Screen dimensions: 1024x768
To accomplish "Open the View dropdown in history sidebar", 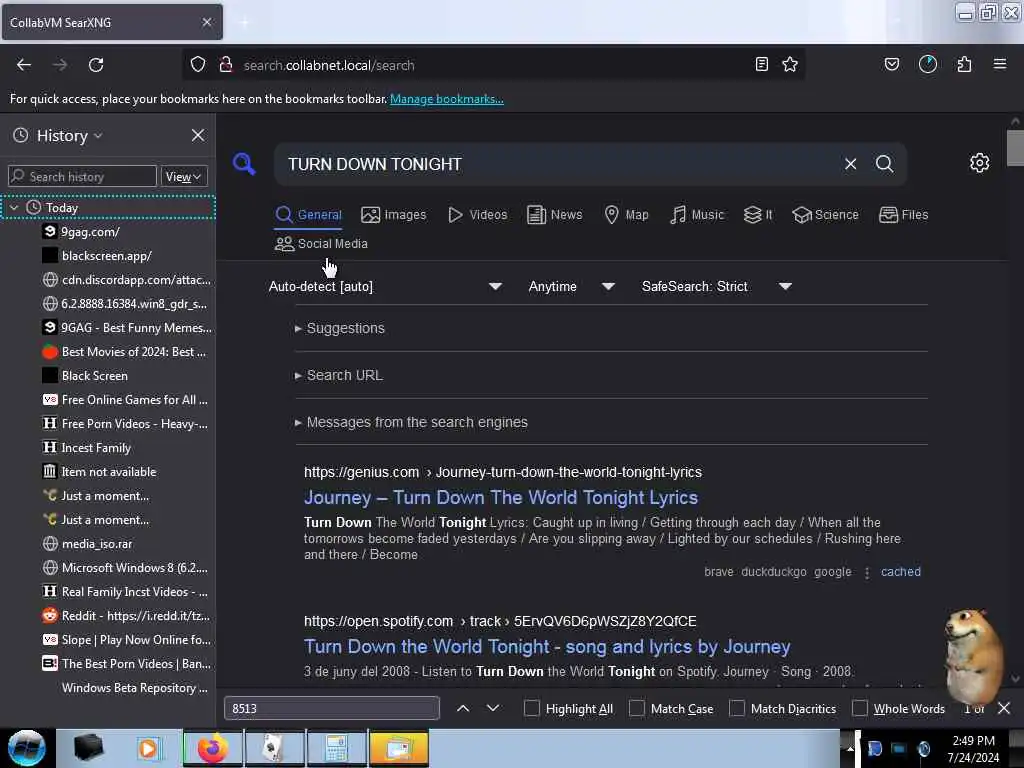I will coord(184,176).
